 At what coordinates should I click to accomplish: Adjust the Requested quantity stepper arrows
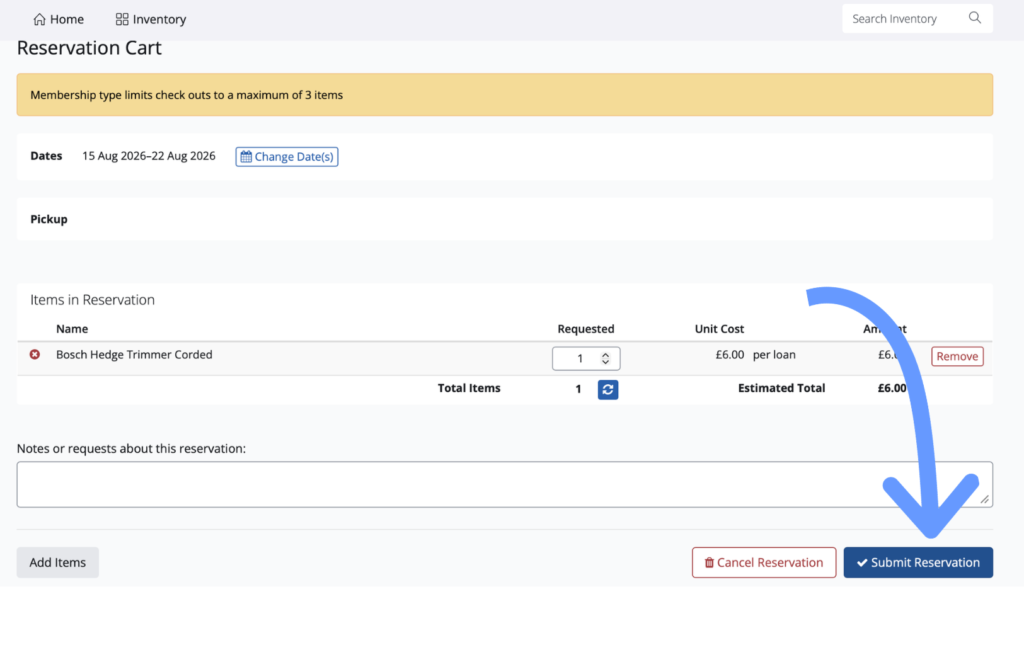pos(605,358)
